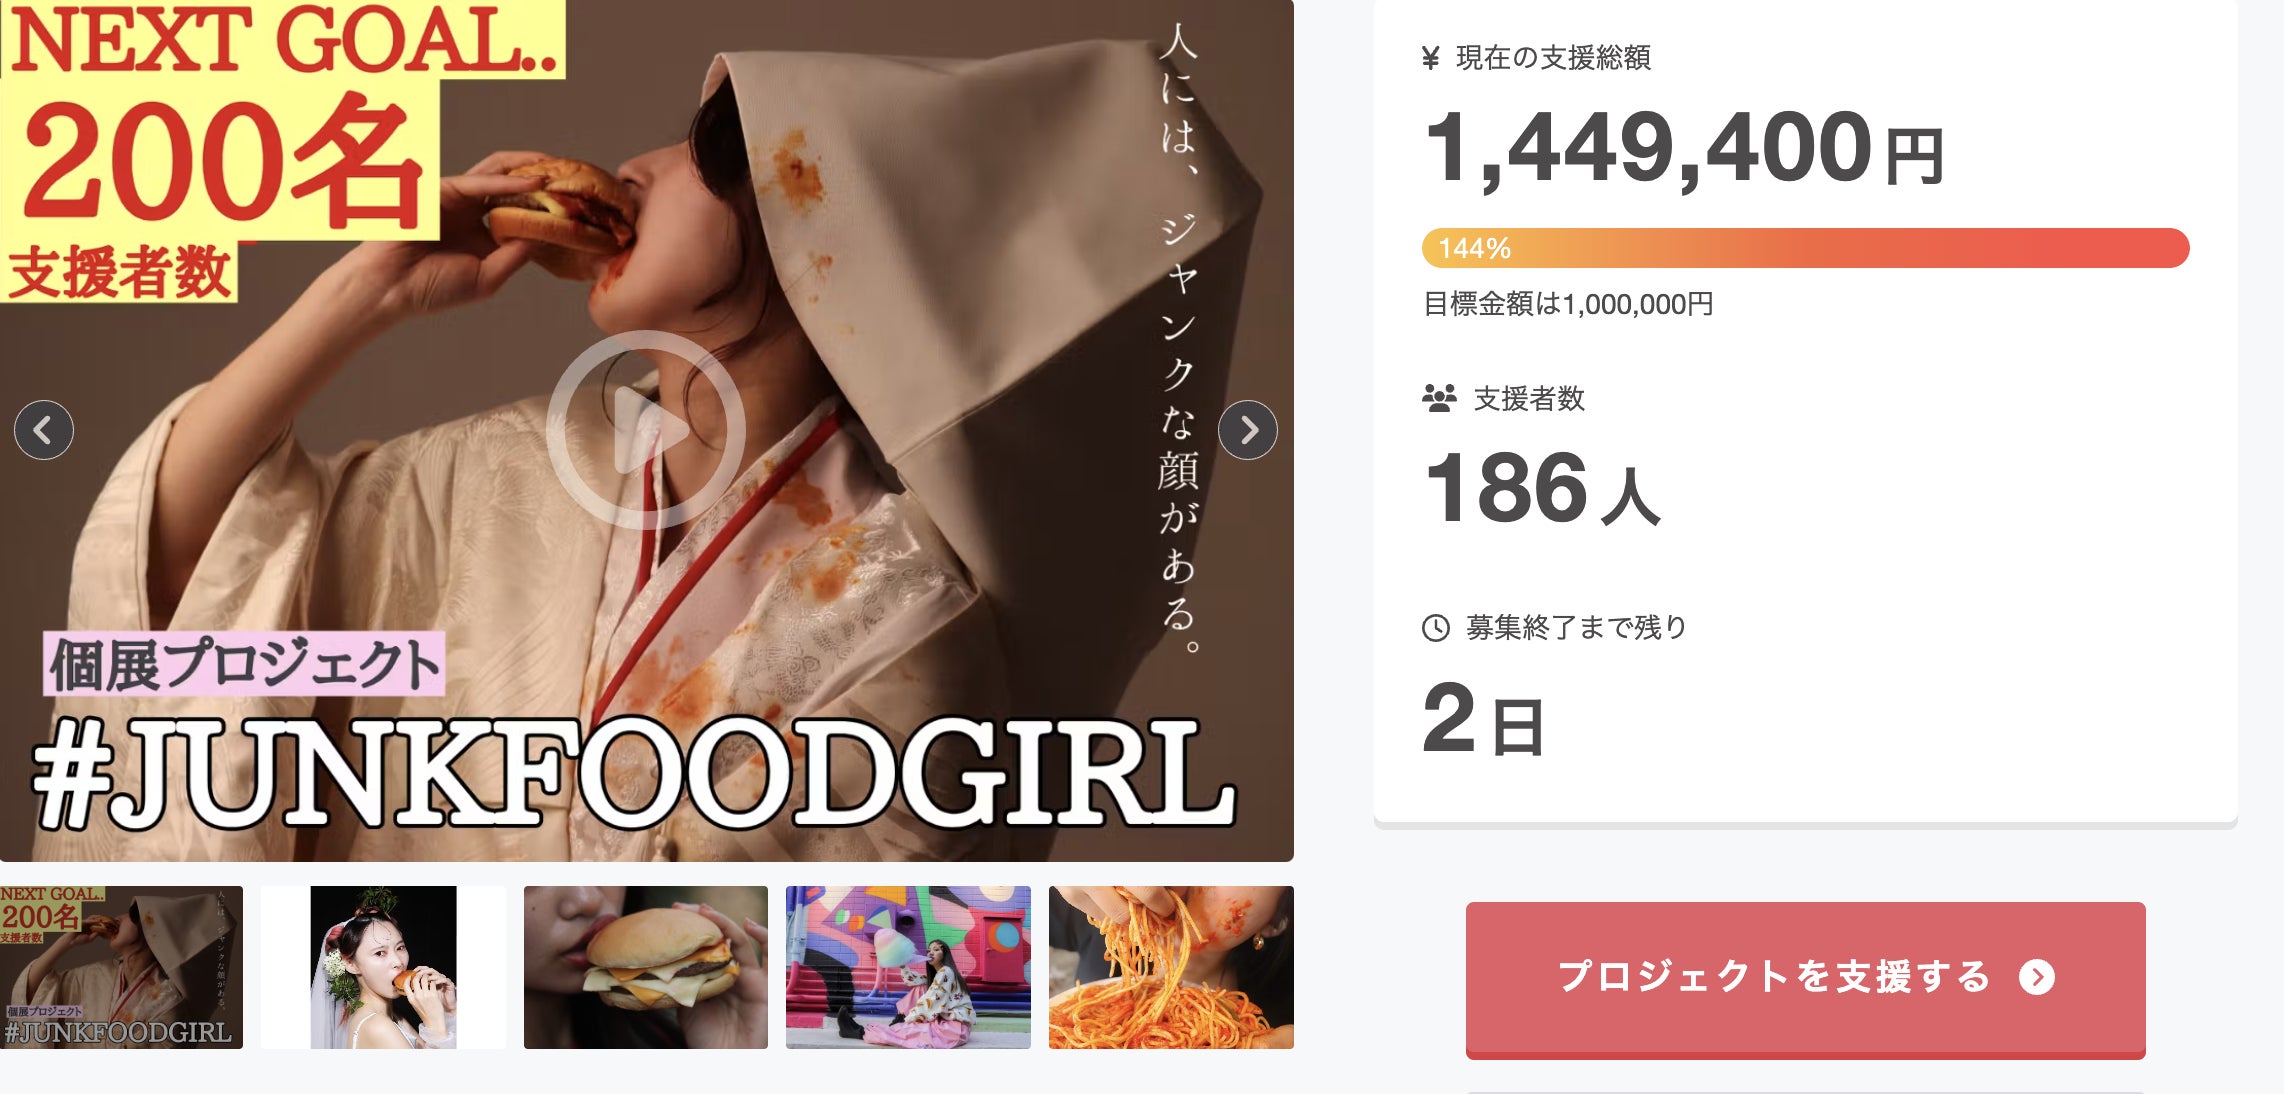Click the clock icon near 募集終了まで残り
2284x1094 pixels.
coord(1436,628)
